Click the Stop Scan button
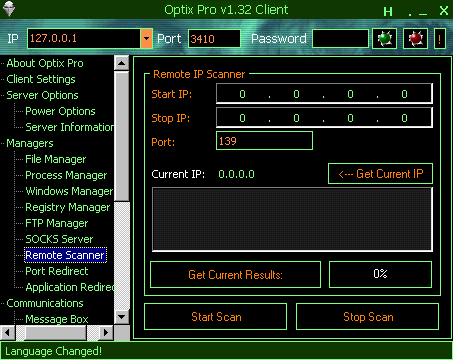This screenshot has width=453, height=360. 368,317
